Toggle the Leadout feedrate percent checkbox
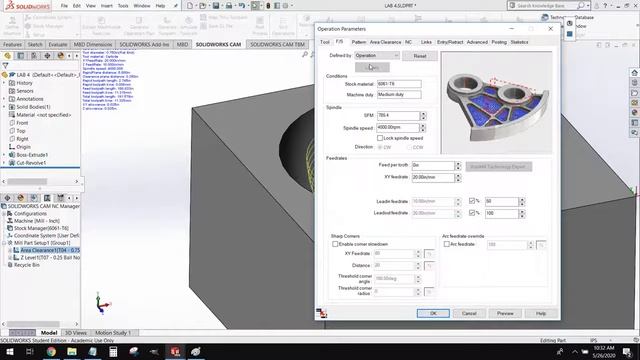The image size is (640, 360). [472, 213]
